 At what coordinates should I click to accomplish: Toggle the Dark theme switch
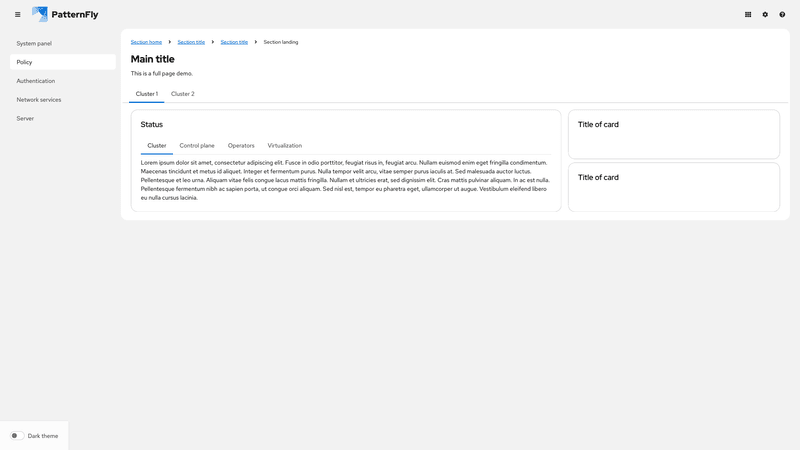(x=17, y=436)
